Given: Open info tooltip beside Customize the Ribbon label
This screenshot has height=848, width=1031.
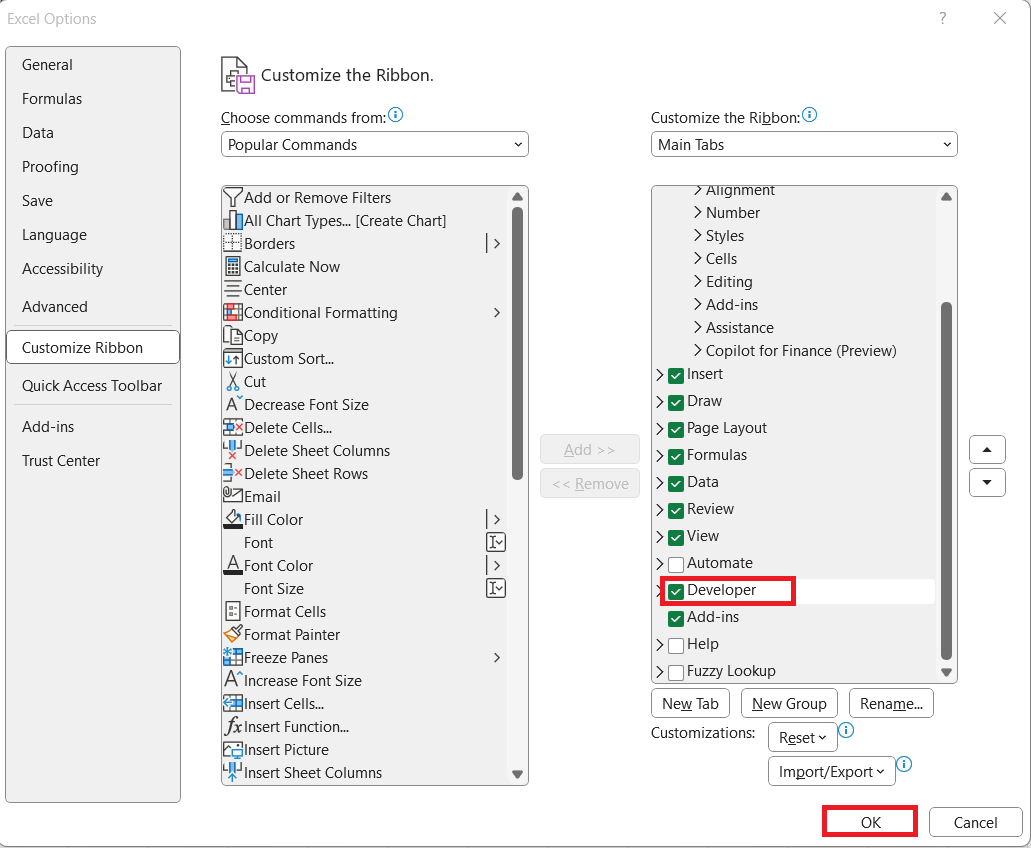Looking at the screenshot, I should pyautogui.click(x=809, y=115).
